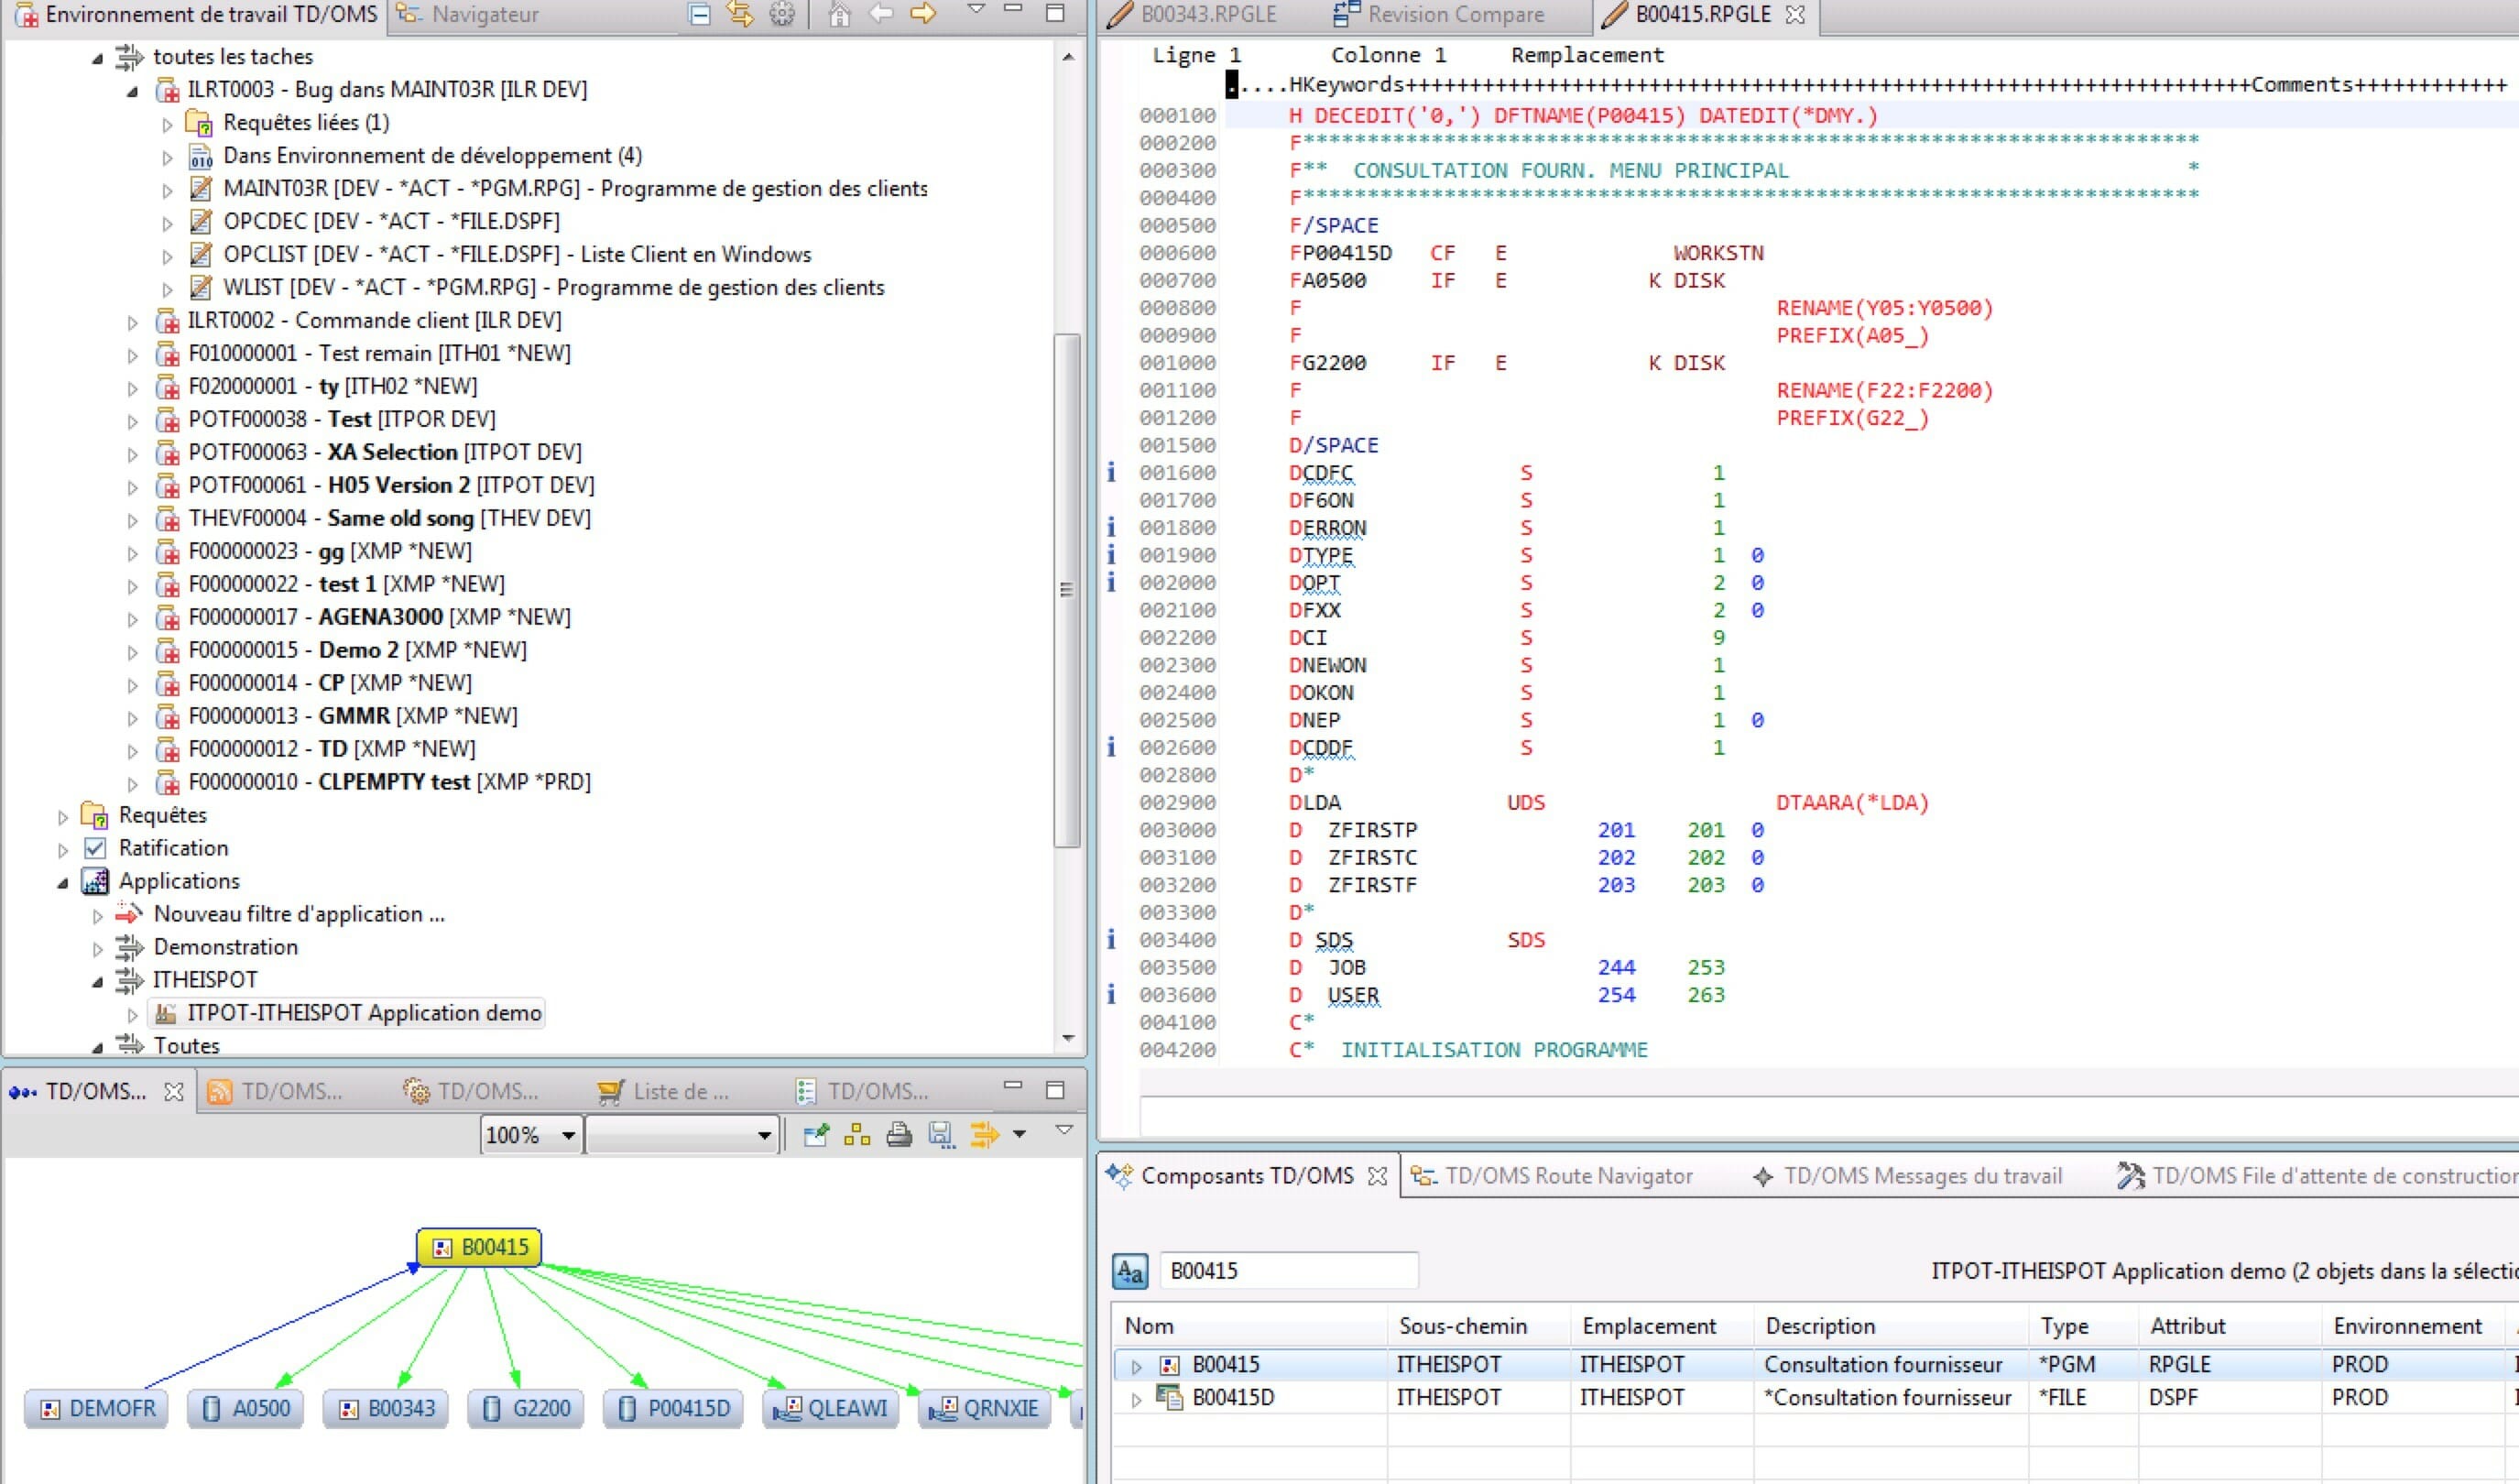2519x1484 pixels.
Task: Click the B00415 search input field
Action: point(1288,1271)
